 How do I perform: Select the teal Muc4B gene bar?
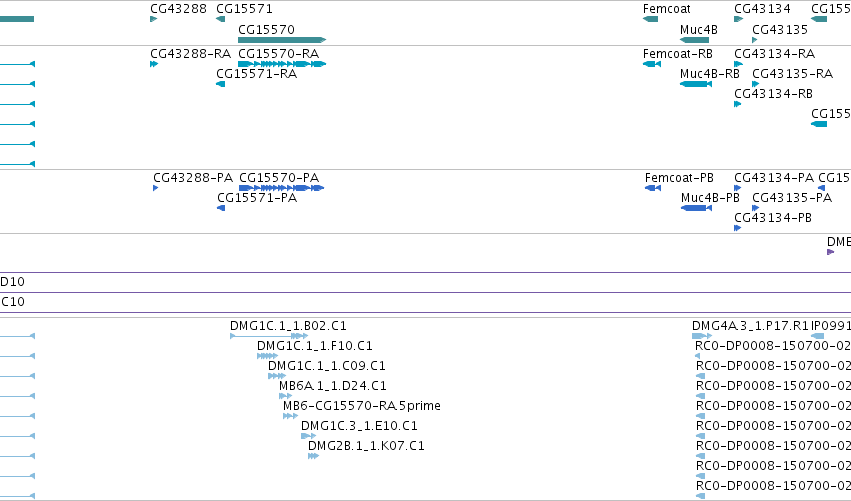694,40
